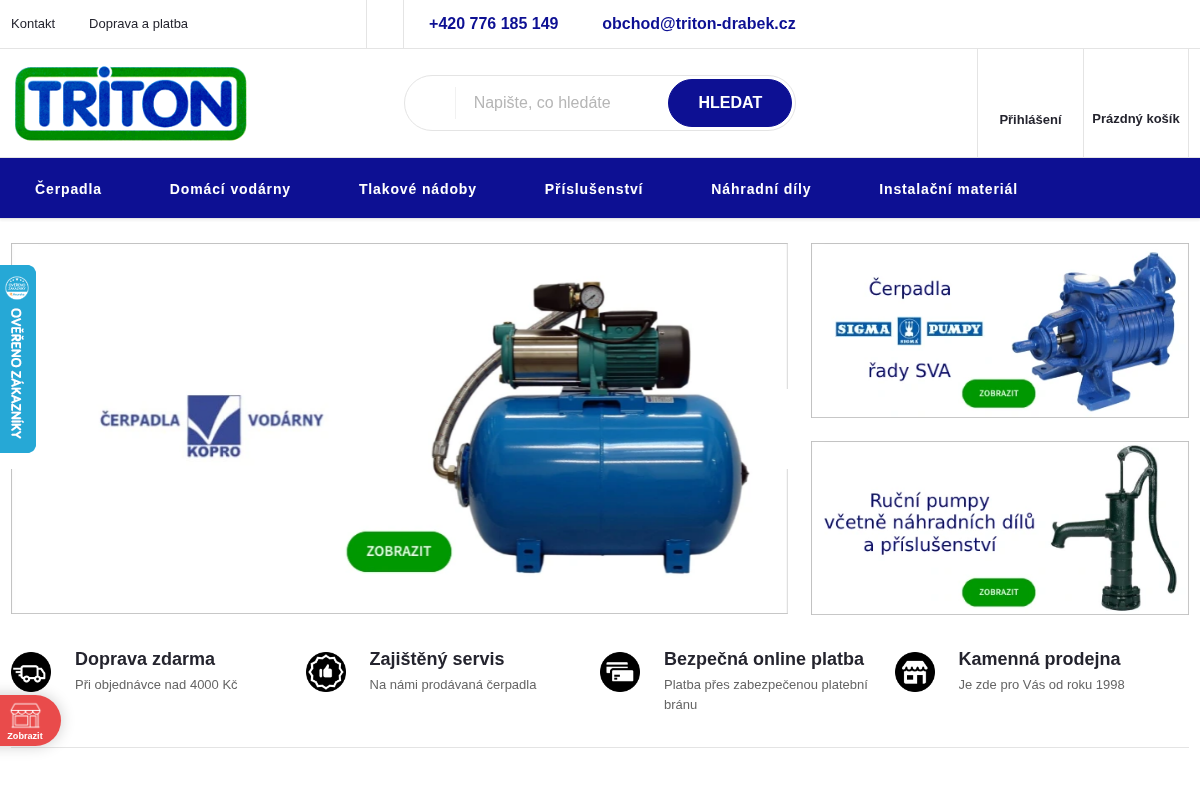Viewport: 1200px width, 800px height.
Task: Click the text 'Na námi prodávaná čerpadla'
Action: tap(453, 685)
